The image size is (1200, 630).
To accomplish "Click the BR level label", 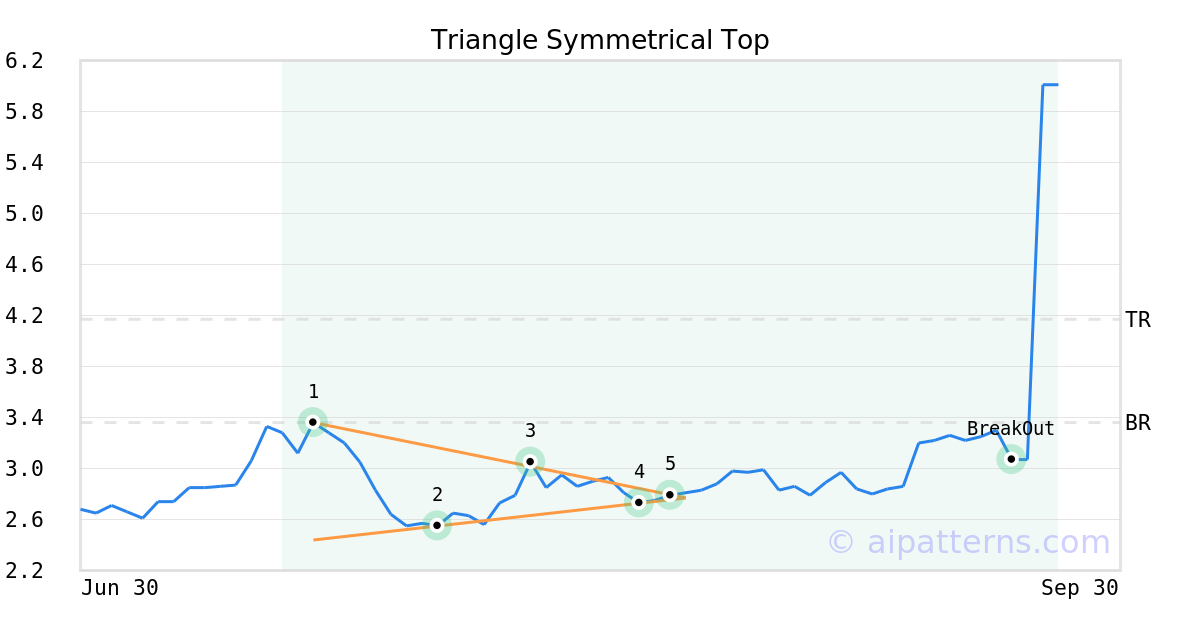I will click(1137, 423).
